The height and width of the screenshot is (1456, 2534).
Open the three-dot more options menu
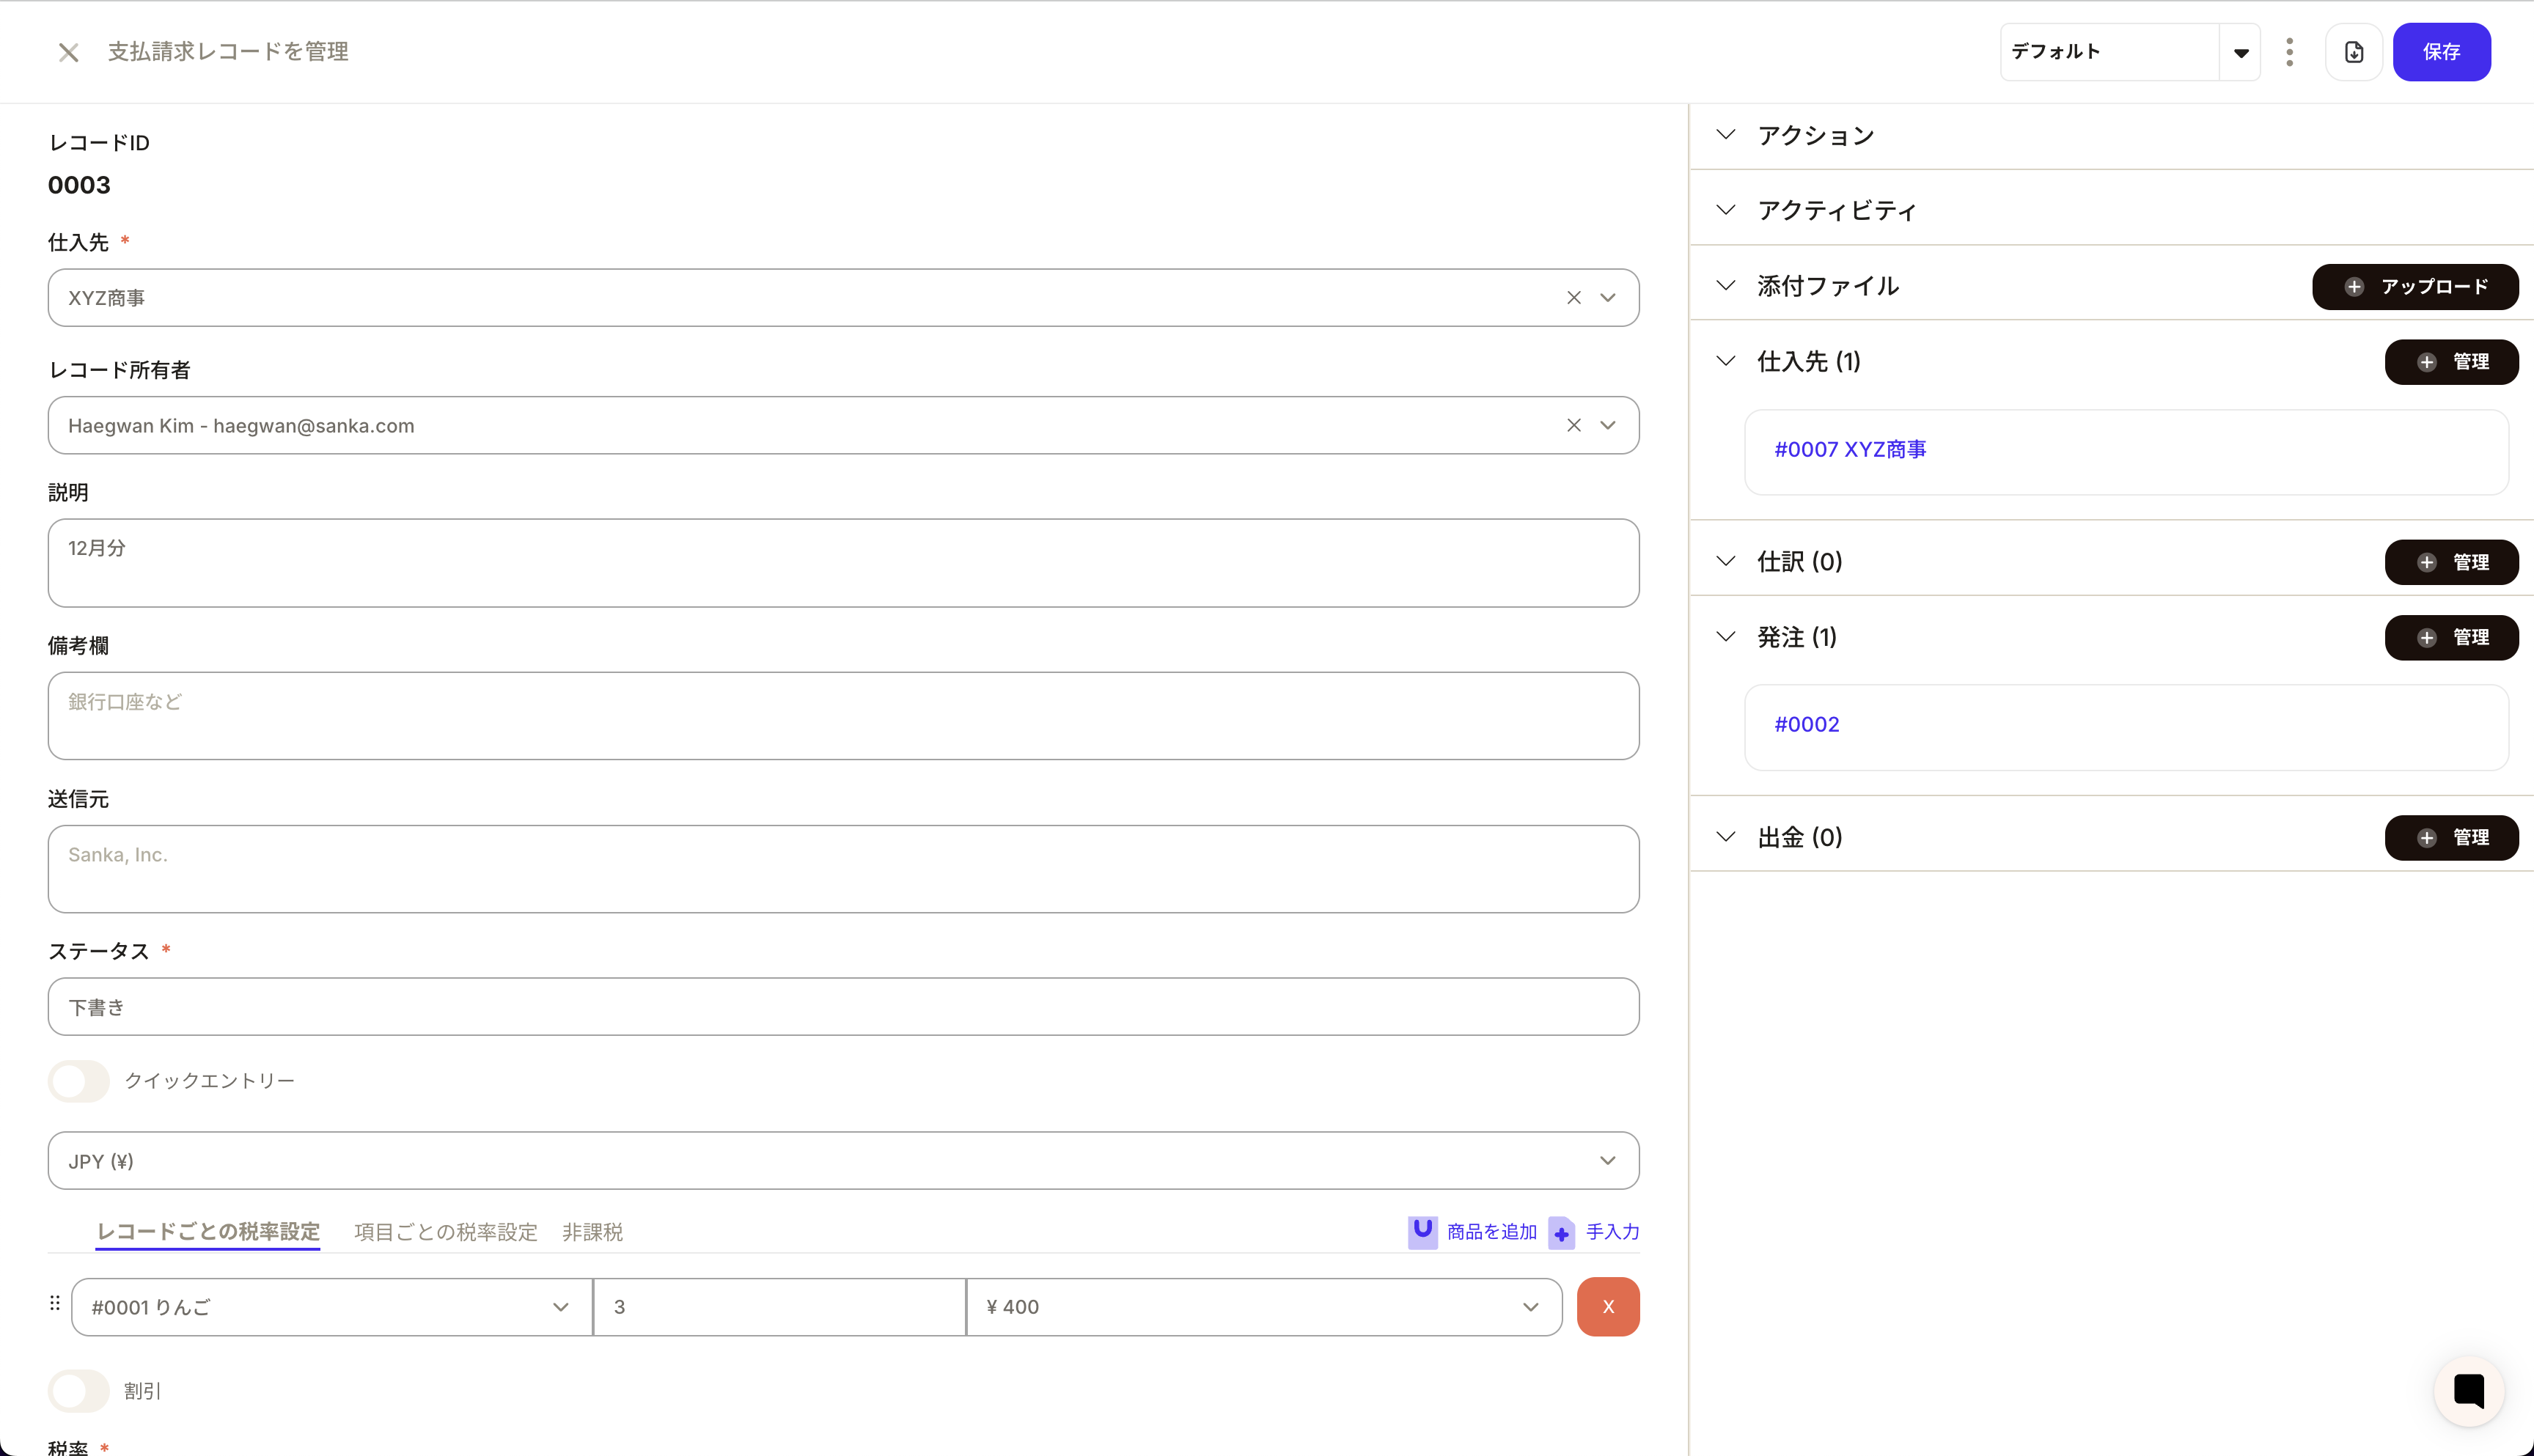2289,52
